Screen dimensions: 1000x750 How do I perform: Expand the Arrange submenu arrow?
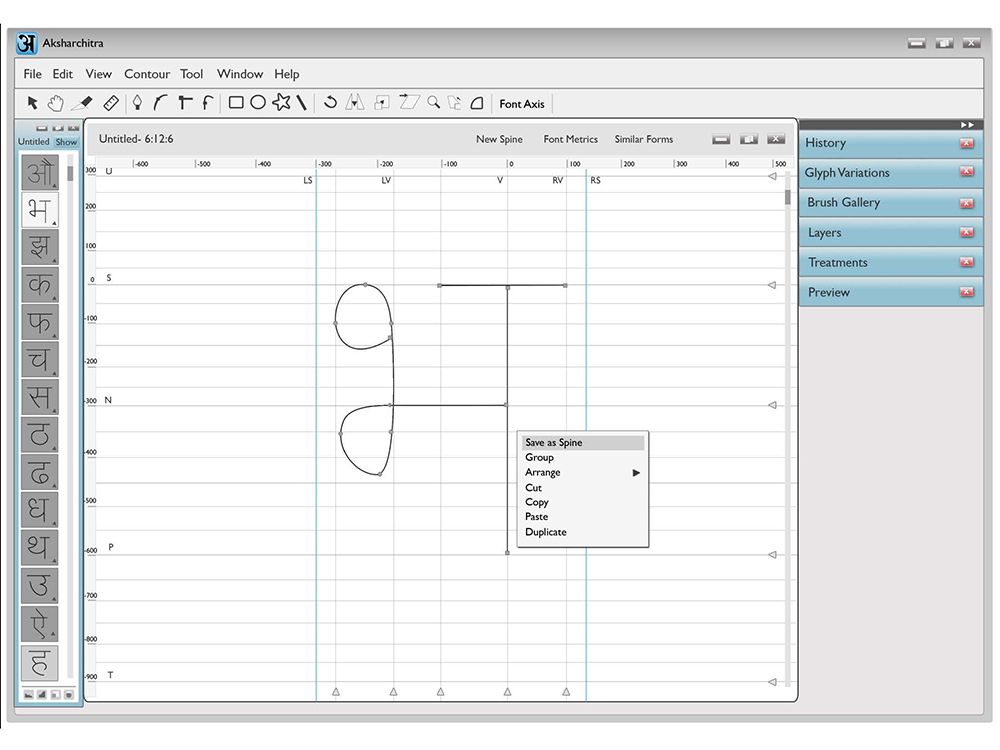point(636,473)
